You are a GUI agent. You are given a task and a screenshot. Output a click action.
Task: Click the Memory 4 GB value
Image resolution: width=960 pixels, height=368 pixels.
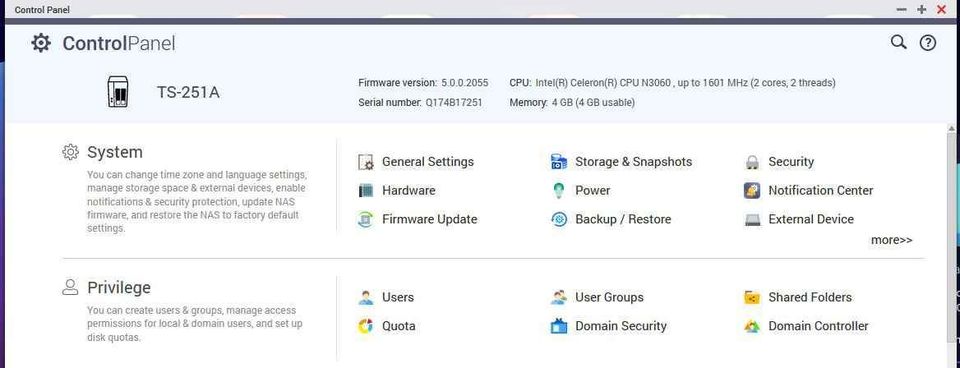[593, 103]
